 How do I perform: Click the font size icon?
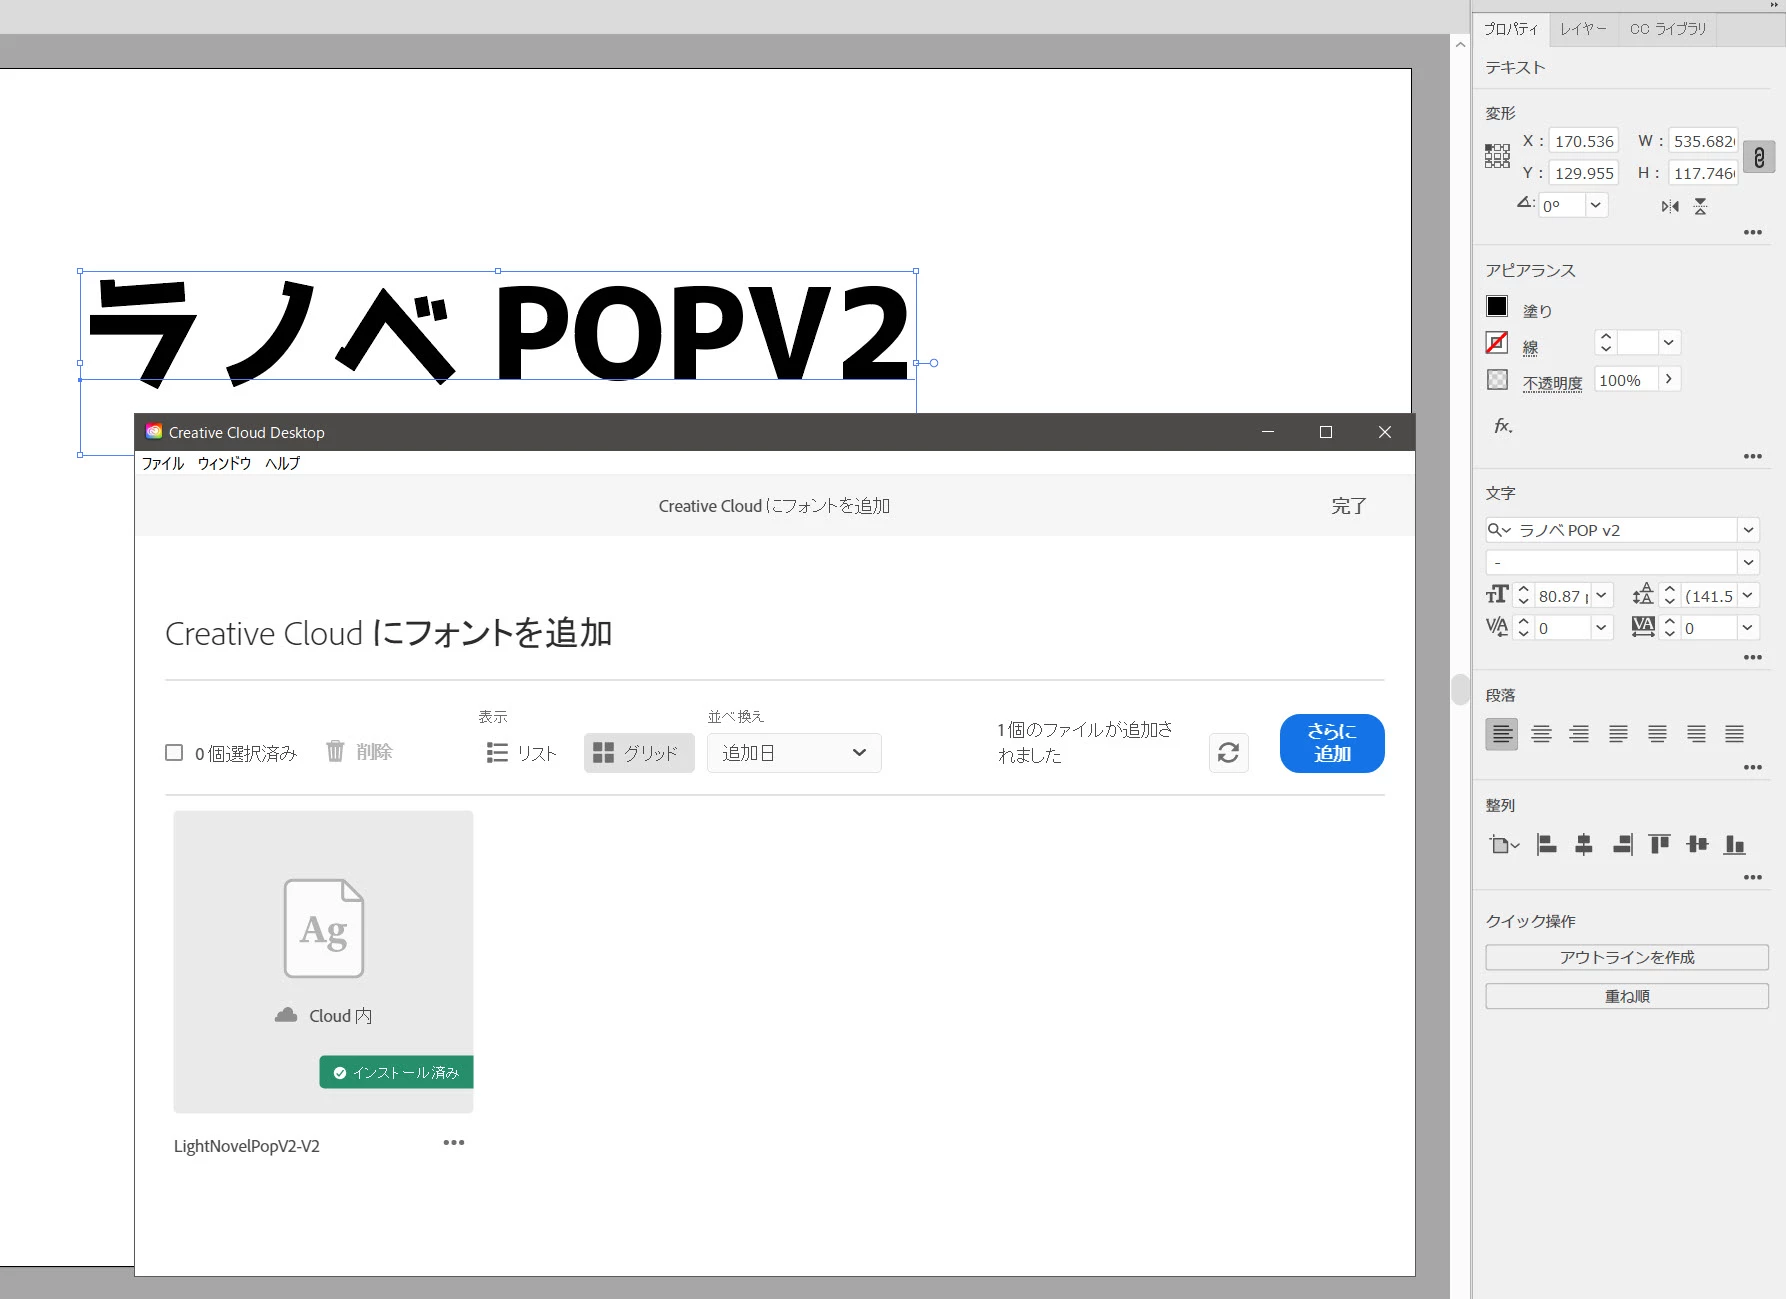[x=1497, y=595]
